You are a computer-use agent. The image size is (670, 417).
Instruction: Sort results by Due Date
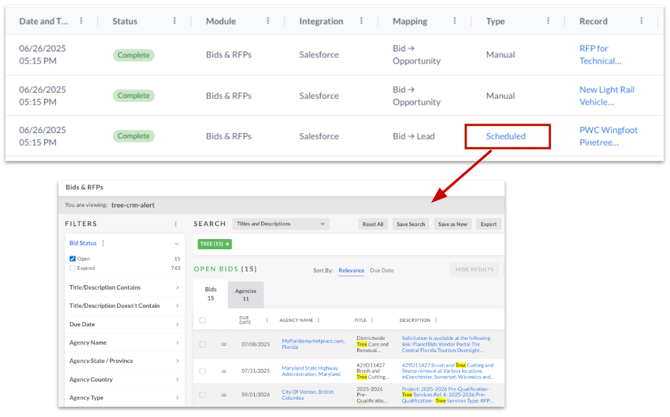point(382,270)
